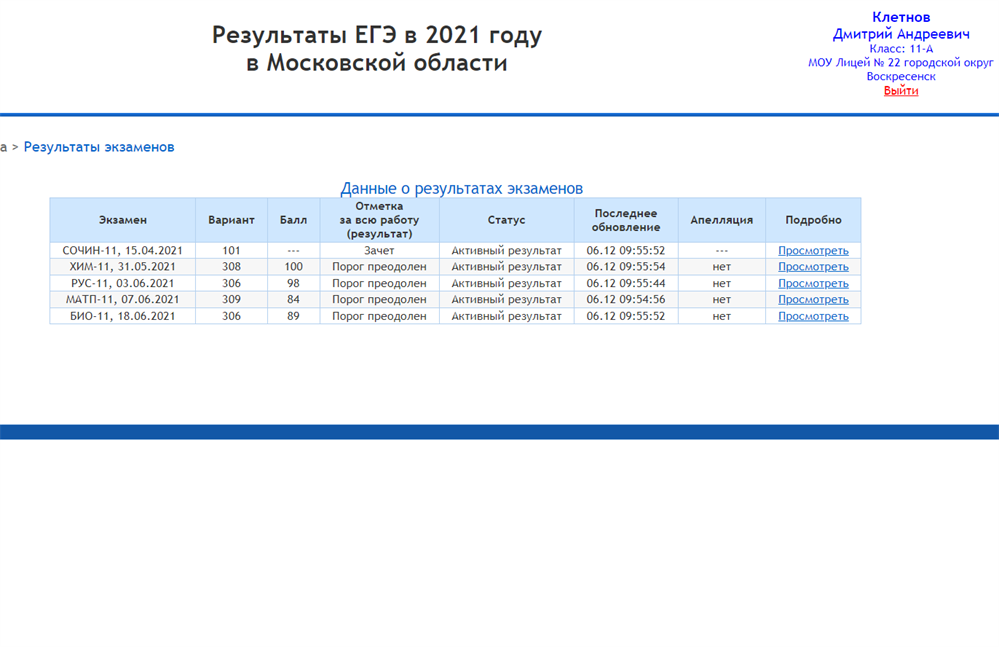View details of БИО-11 exam

click(813, 316)
